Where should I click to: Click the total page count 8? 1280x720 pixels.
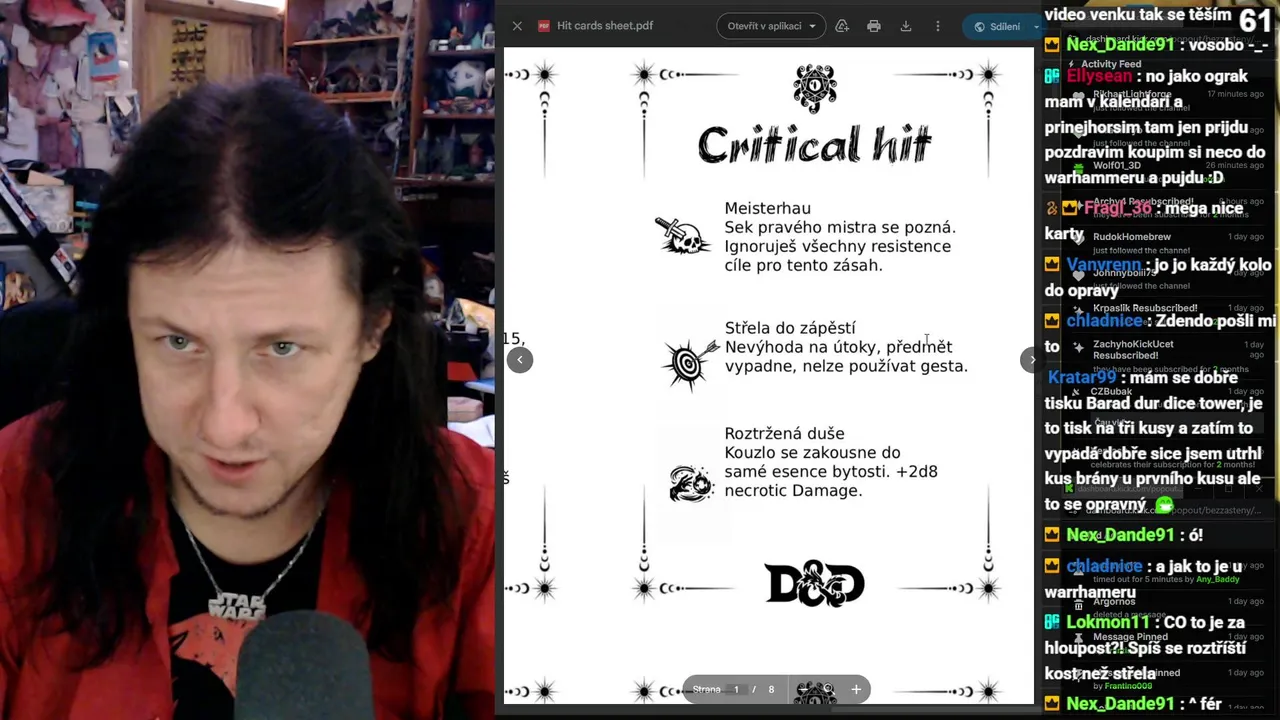(771, 689)
